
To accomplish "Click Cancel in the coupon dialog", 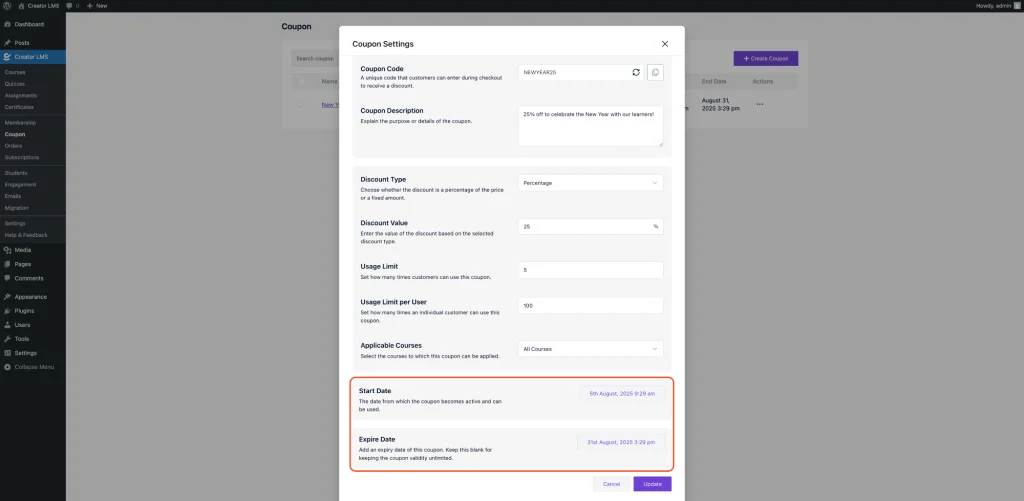I will pos(611,484).
